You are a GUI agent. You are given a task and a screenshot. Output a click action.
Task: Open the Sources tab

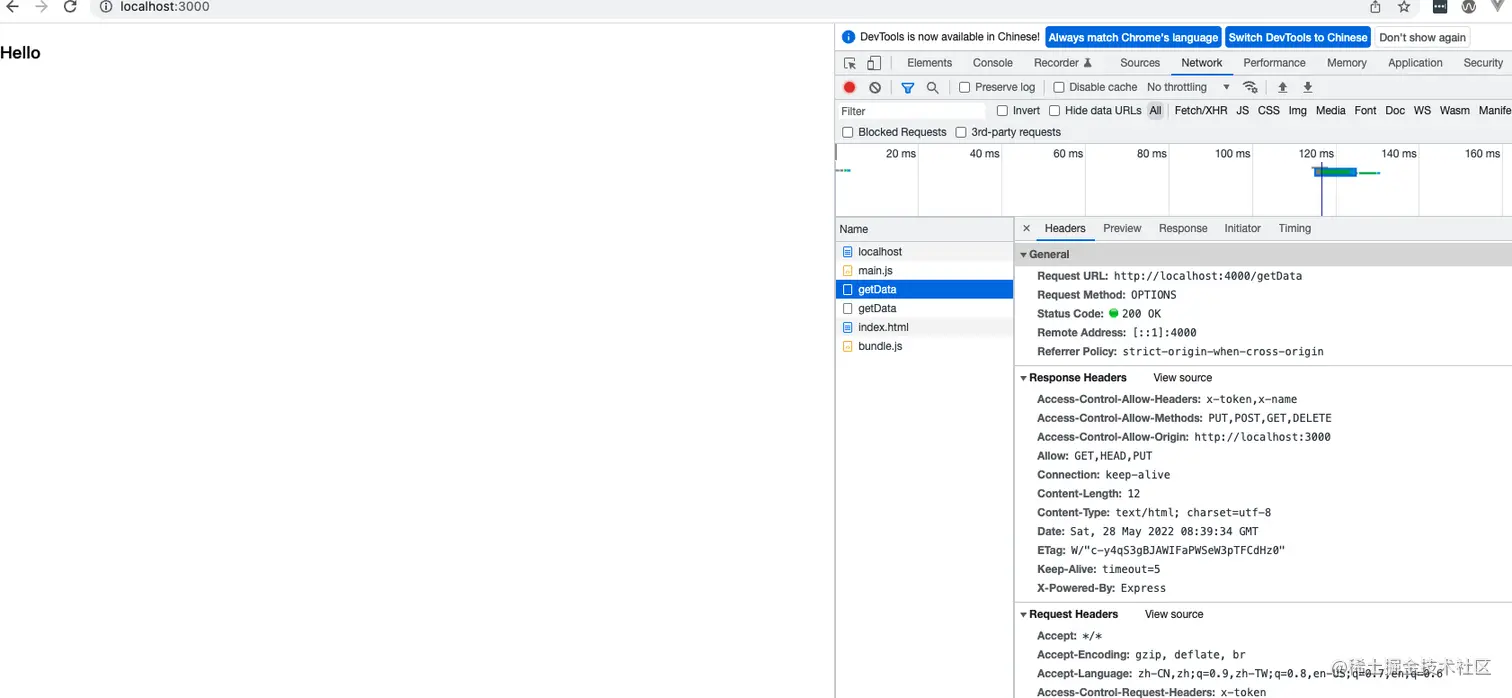coord(1140,63)
